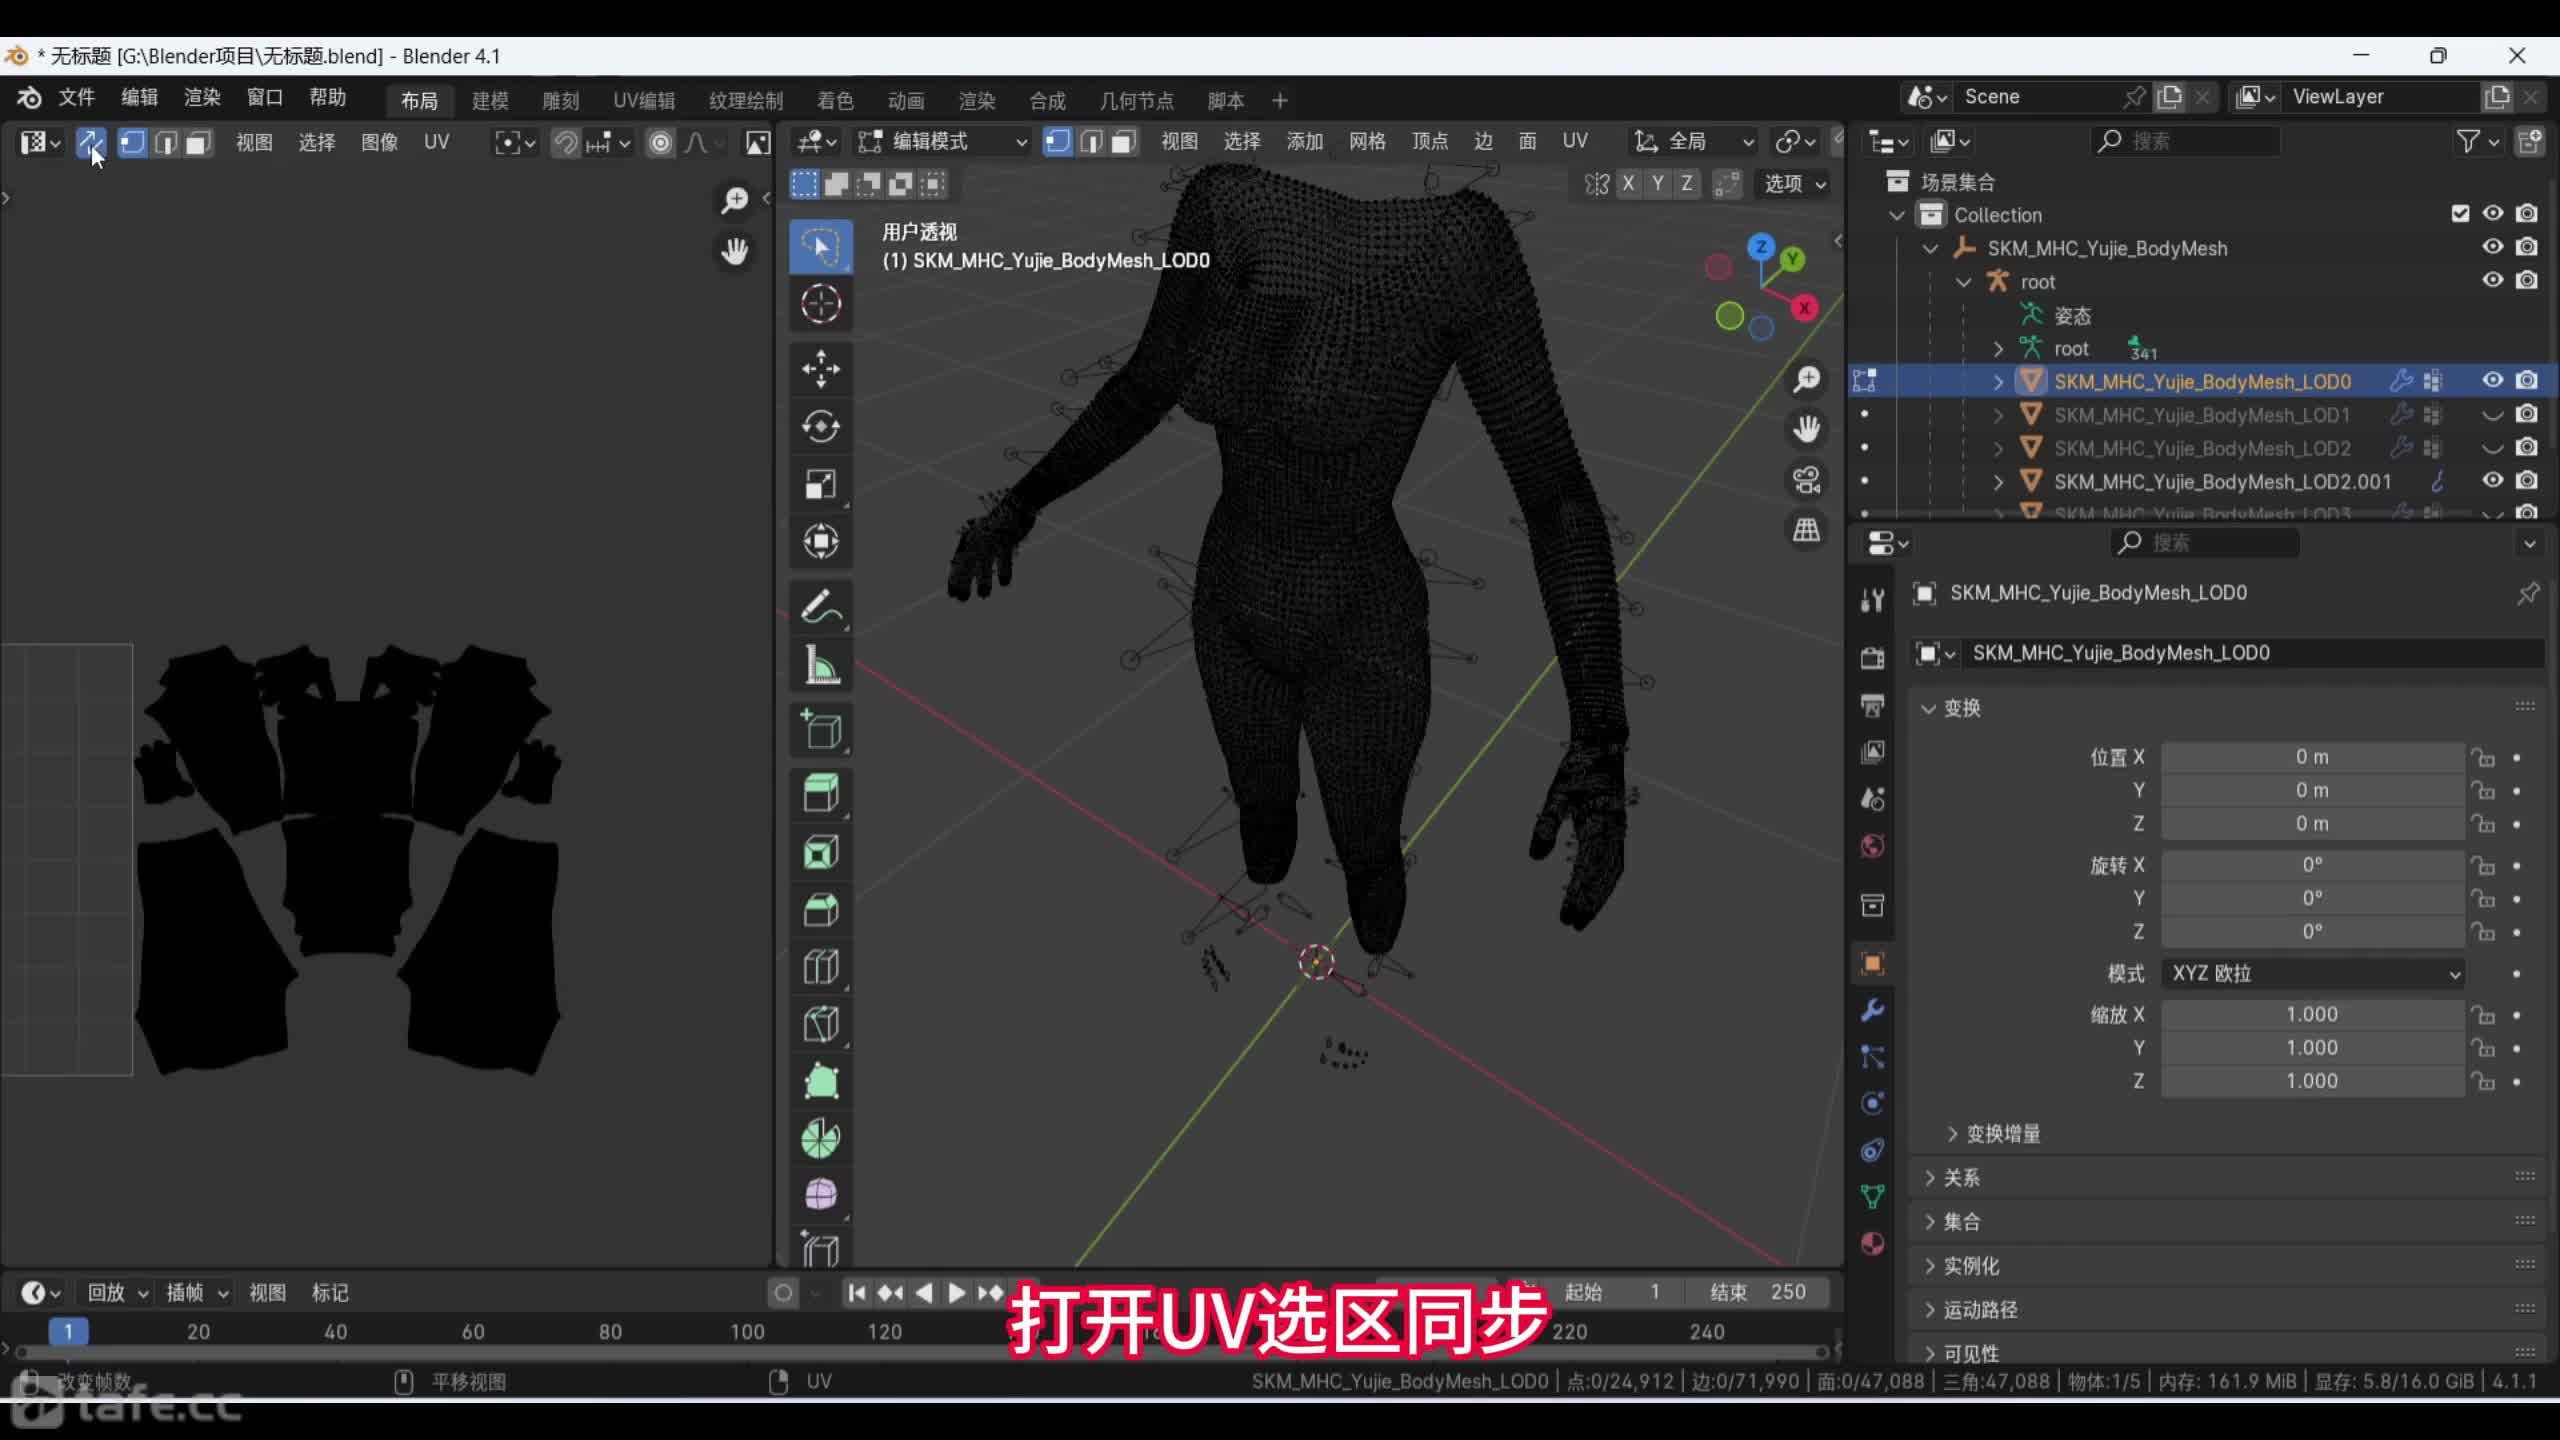Image resolution: width=2560 pixels, height=1440 pixels.
Task: Expand the 关系 panel
Action: click(1961, 1178)
